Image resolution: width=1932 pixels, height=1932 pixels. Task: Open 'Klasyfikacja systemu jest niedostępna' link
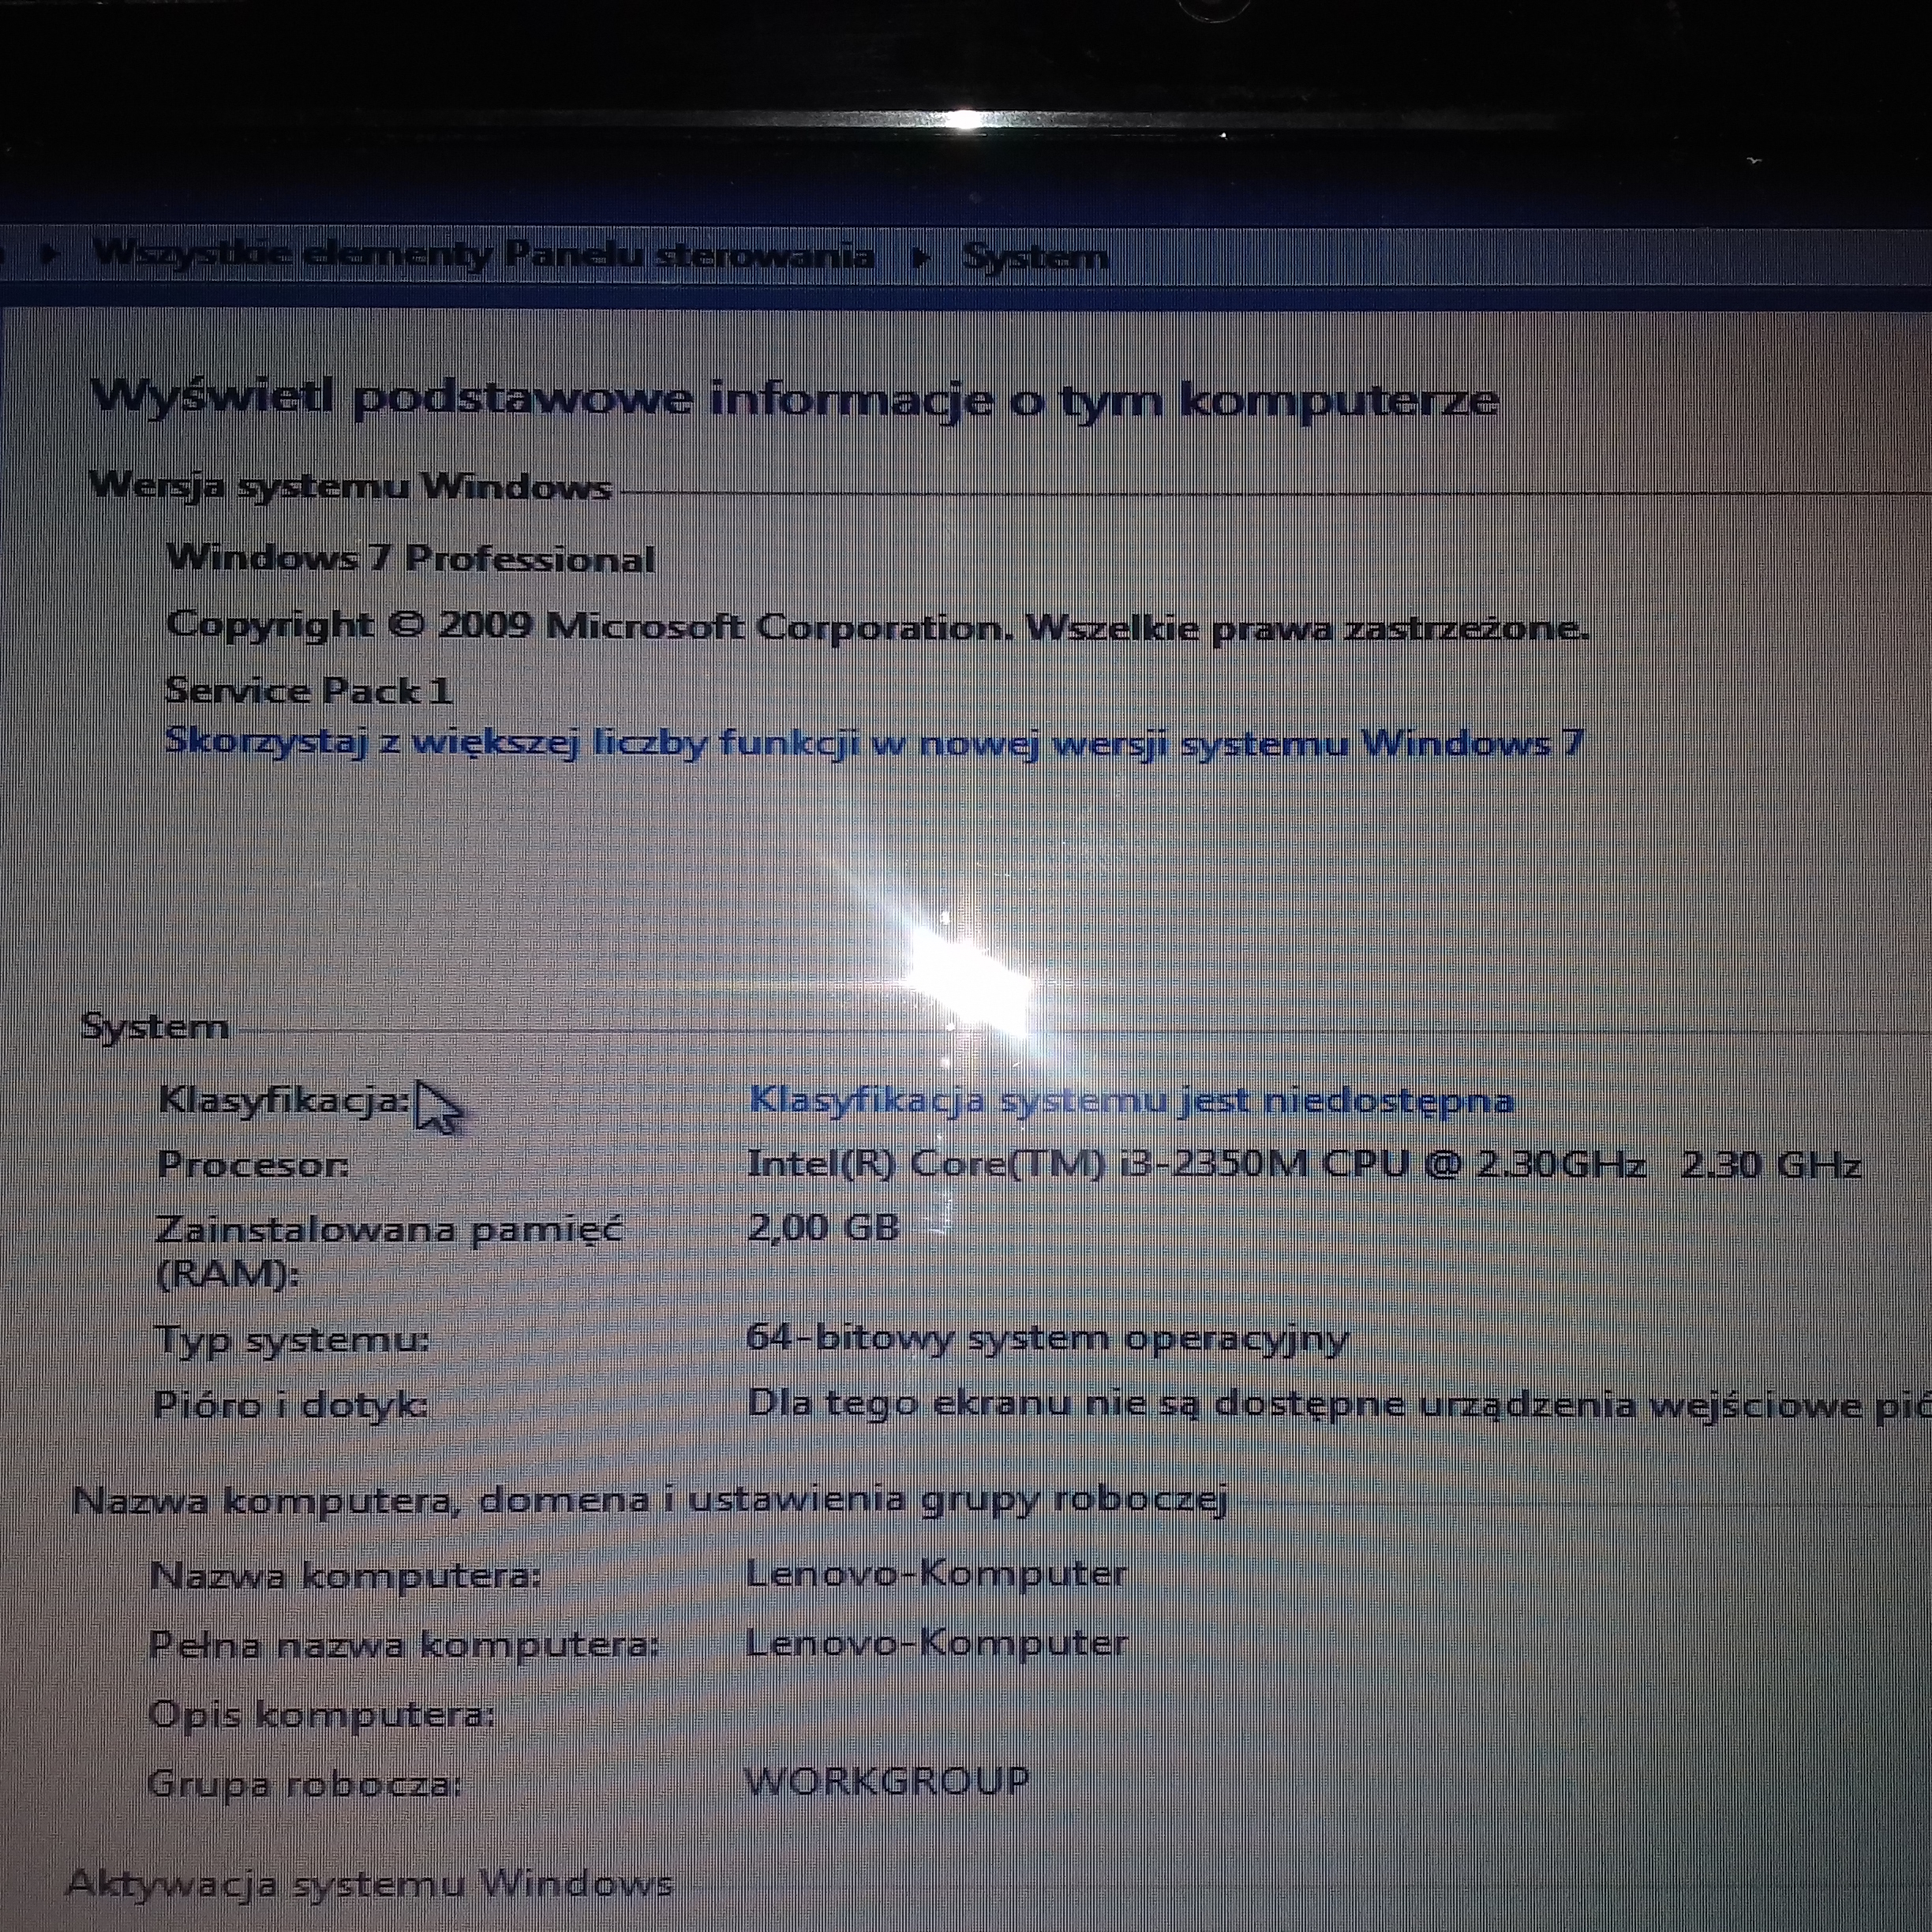(1131, 1101)
